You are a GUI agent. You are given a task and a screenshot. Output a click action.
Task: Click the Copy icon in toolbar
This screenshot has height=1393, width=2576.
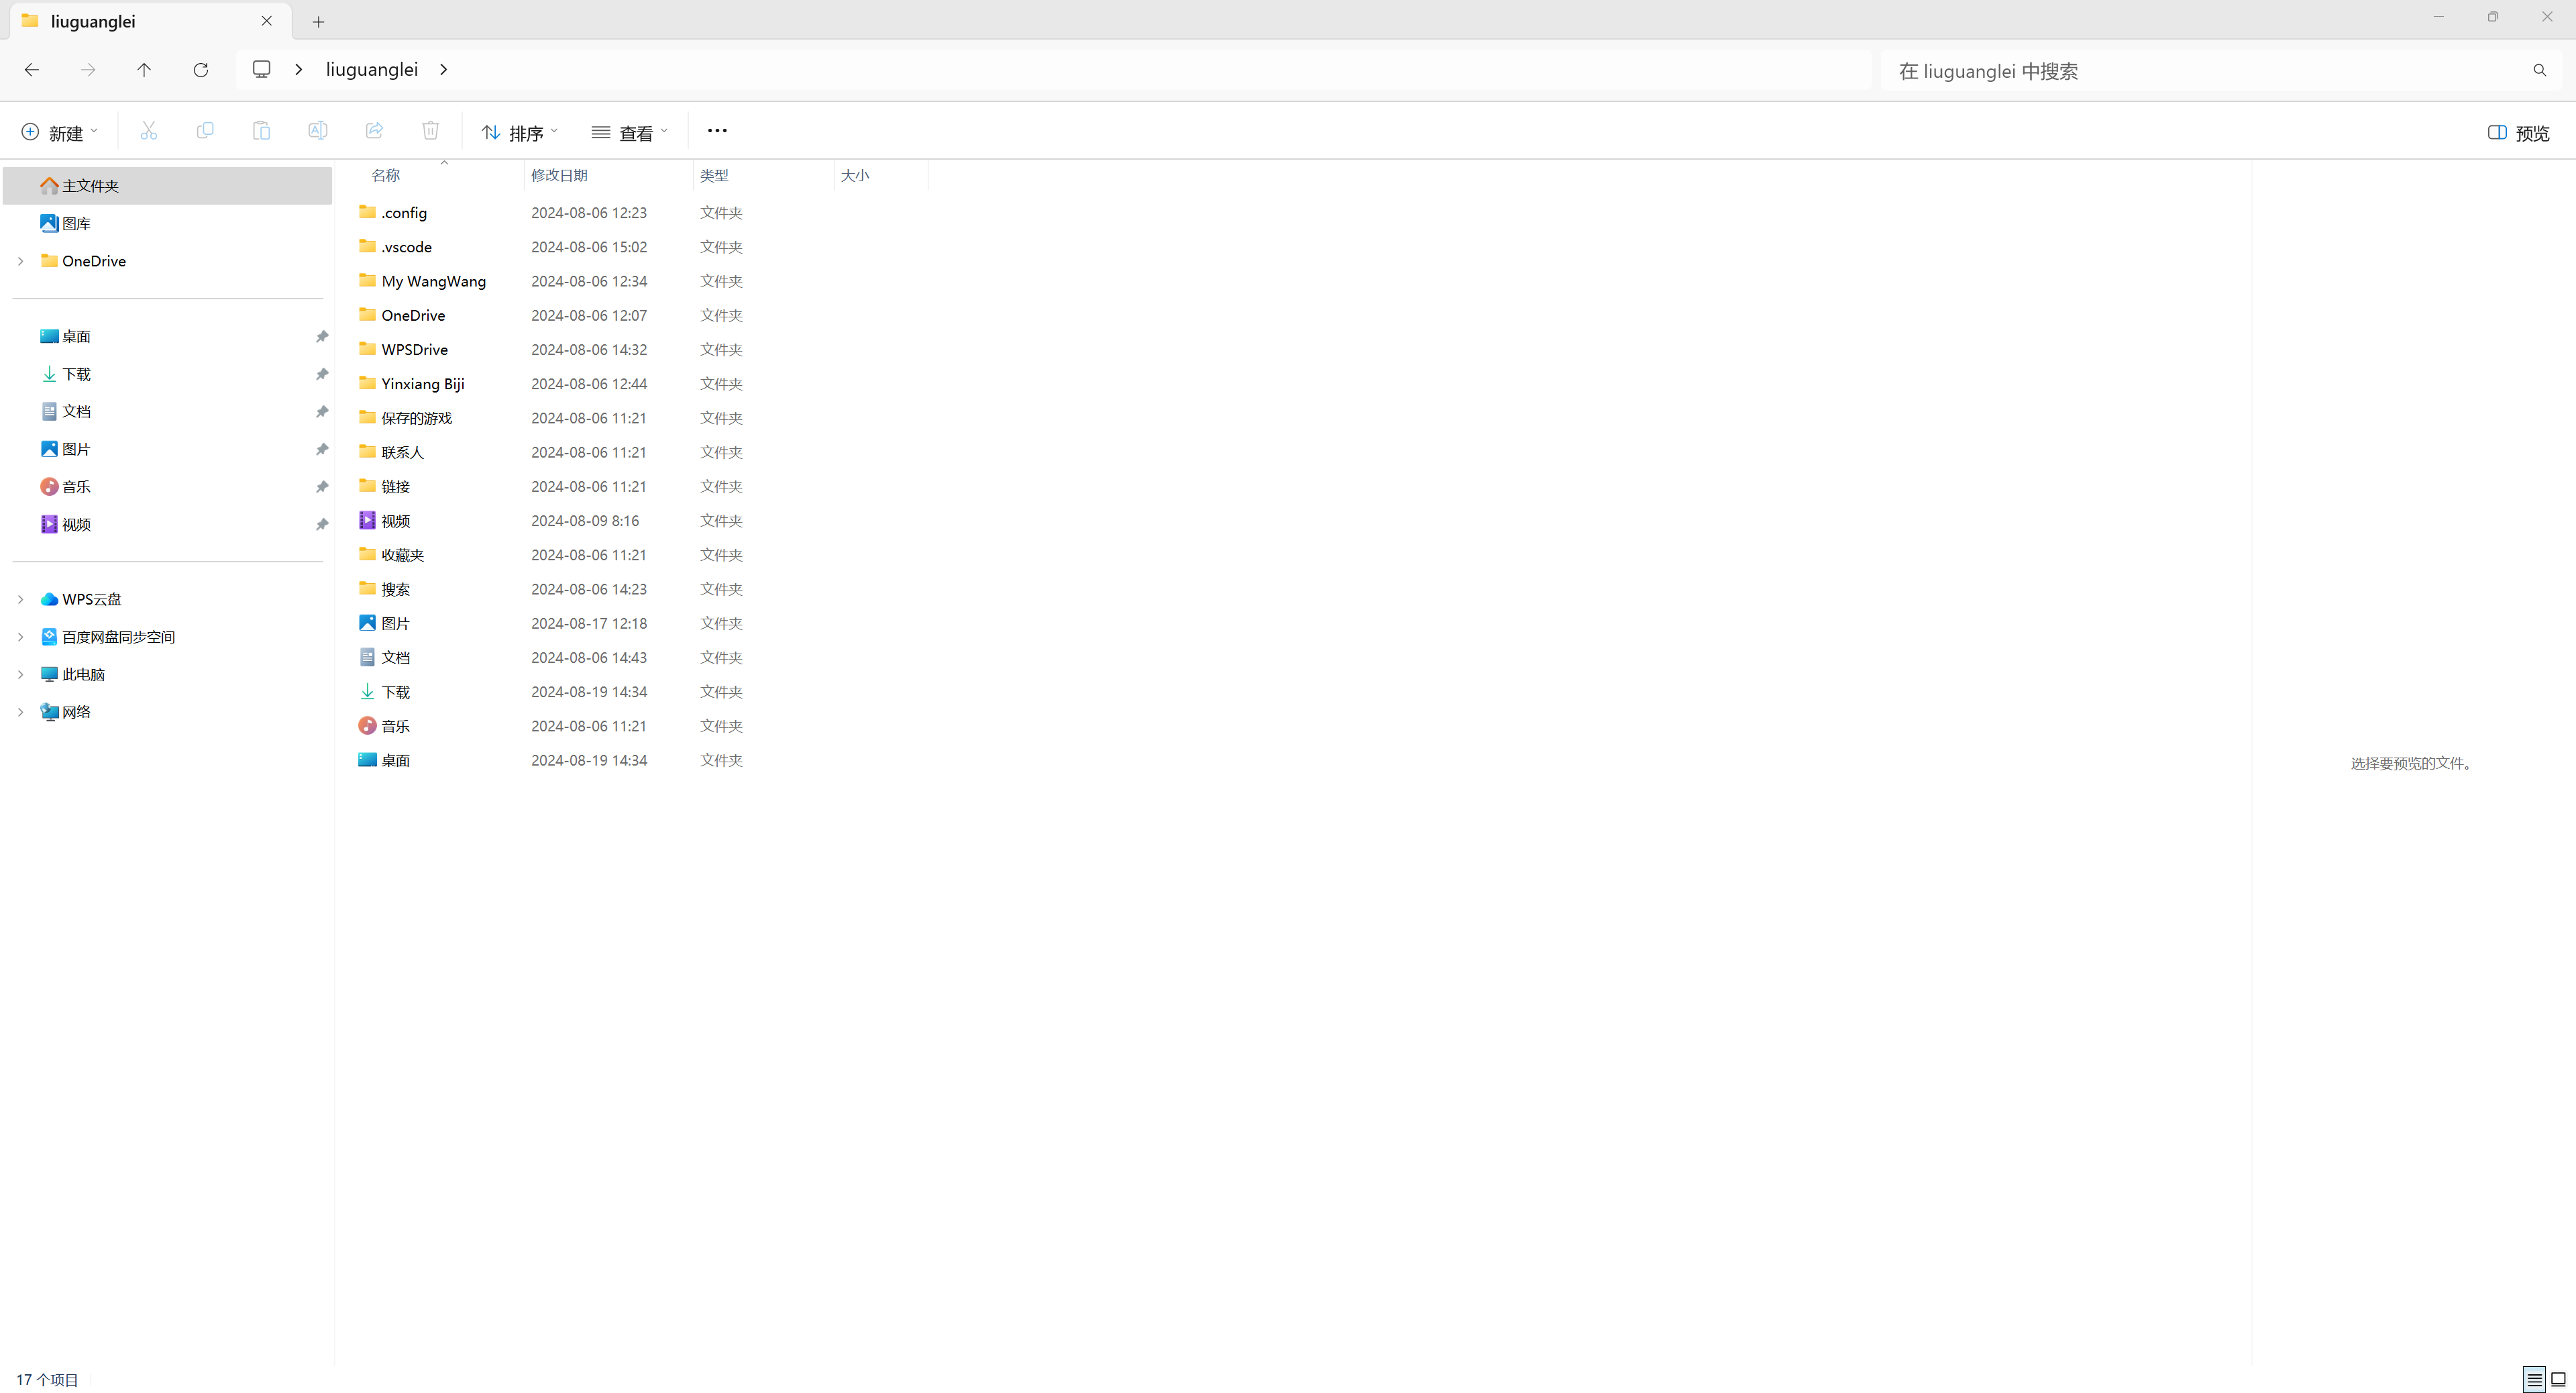(205, 131)
